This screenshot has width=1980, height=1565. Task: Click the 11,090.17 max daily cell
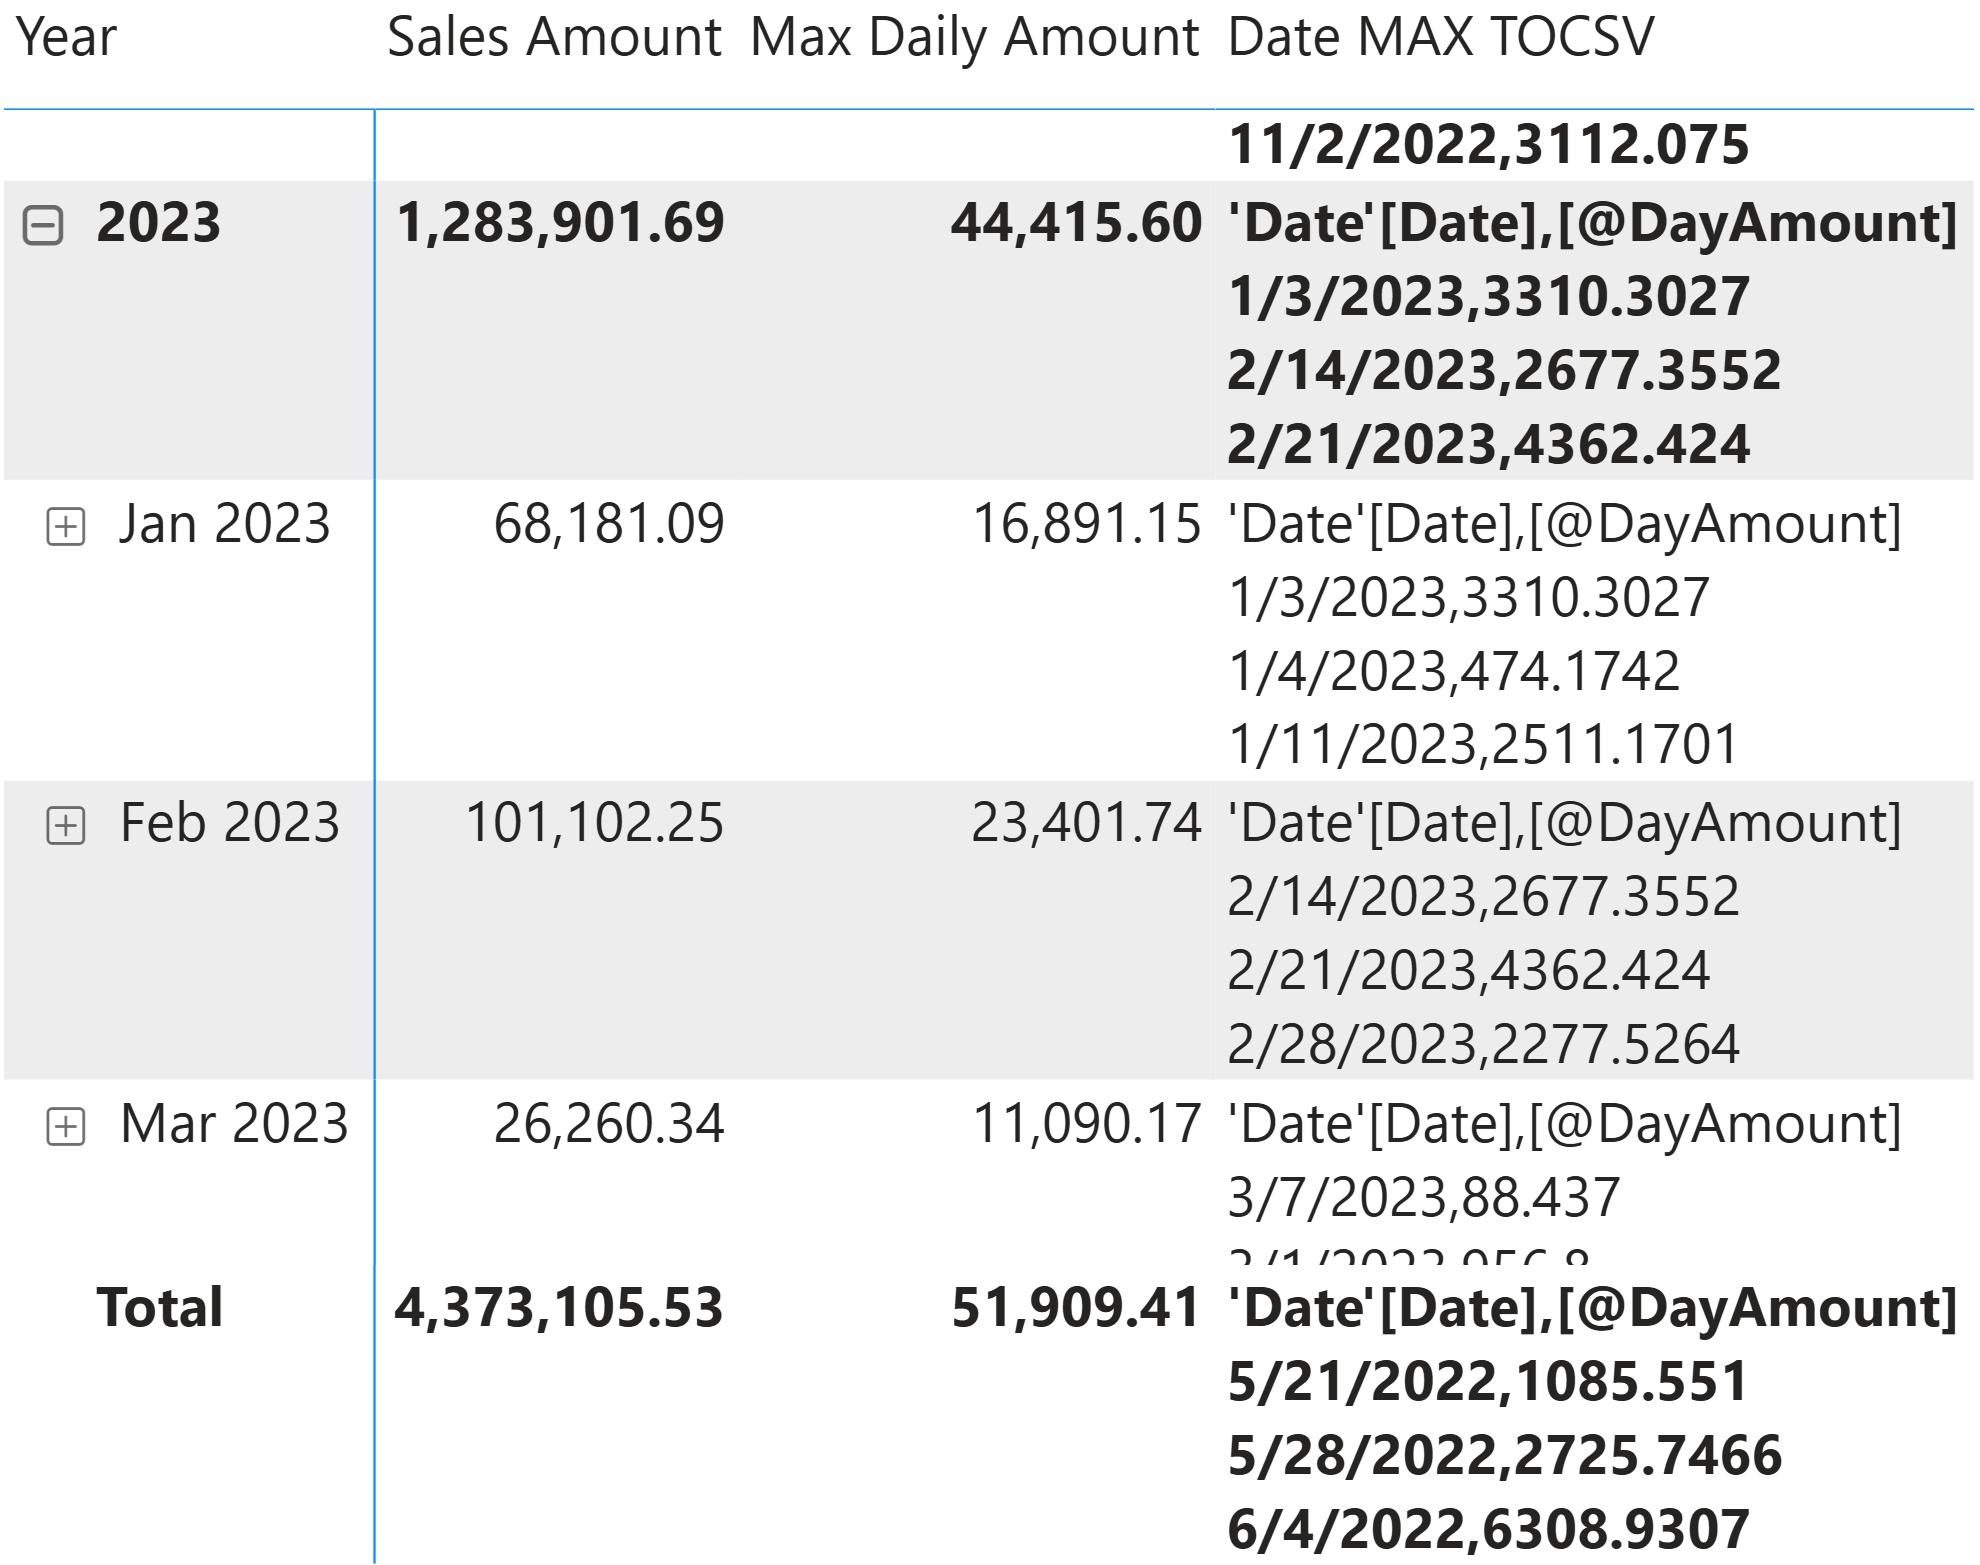pos(1086,1124)
